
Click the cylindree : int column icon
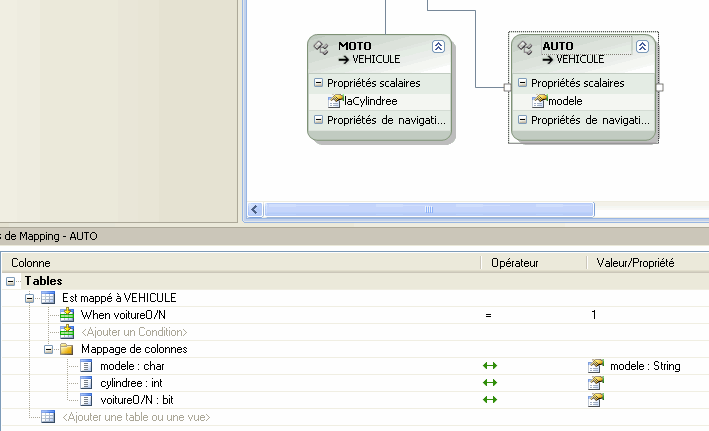[x=86, y=383]
